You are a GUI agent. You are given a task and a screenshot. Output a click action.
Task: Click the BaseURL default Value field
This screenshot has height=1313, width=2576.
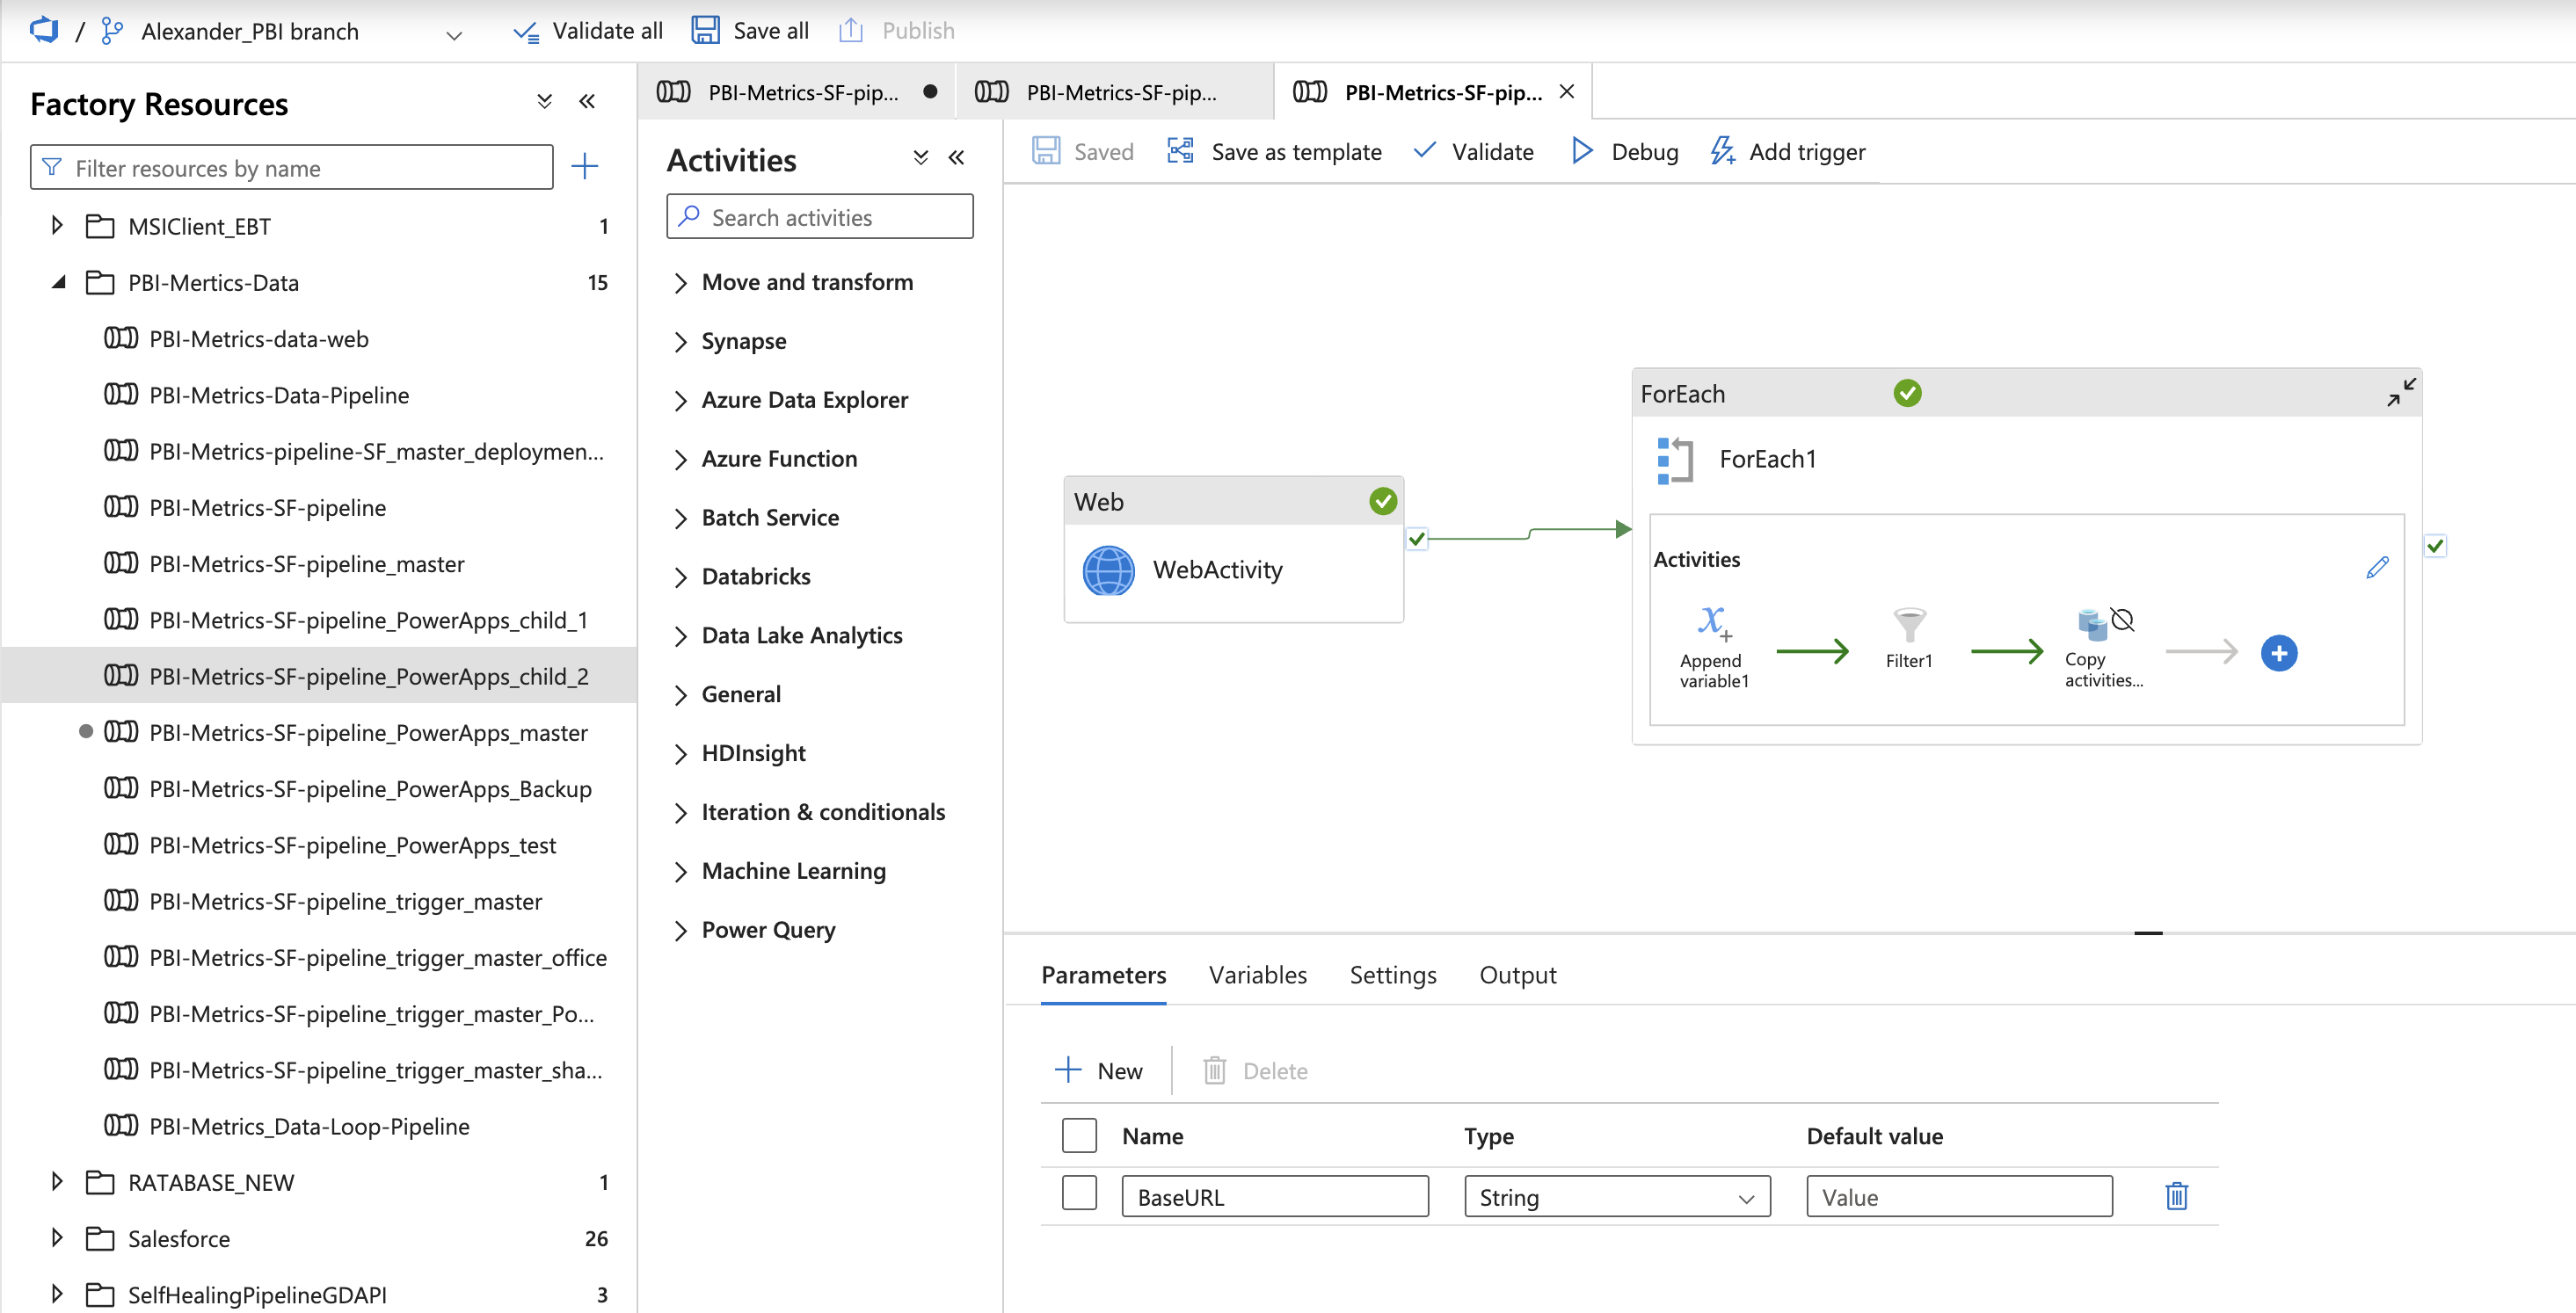click(1958, 1196)
